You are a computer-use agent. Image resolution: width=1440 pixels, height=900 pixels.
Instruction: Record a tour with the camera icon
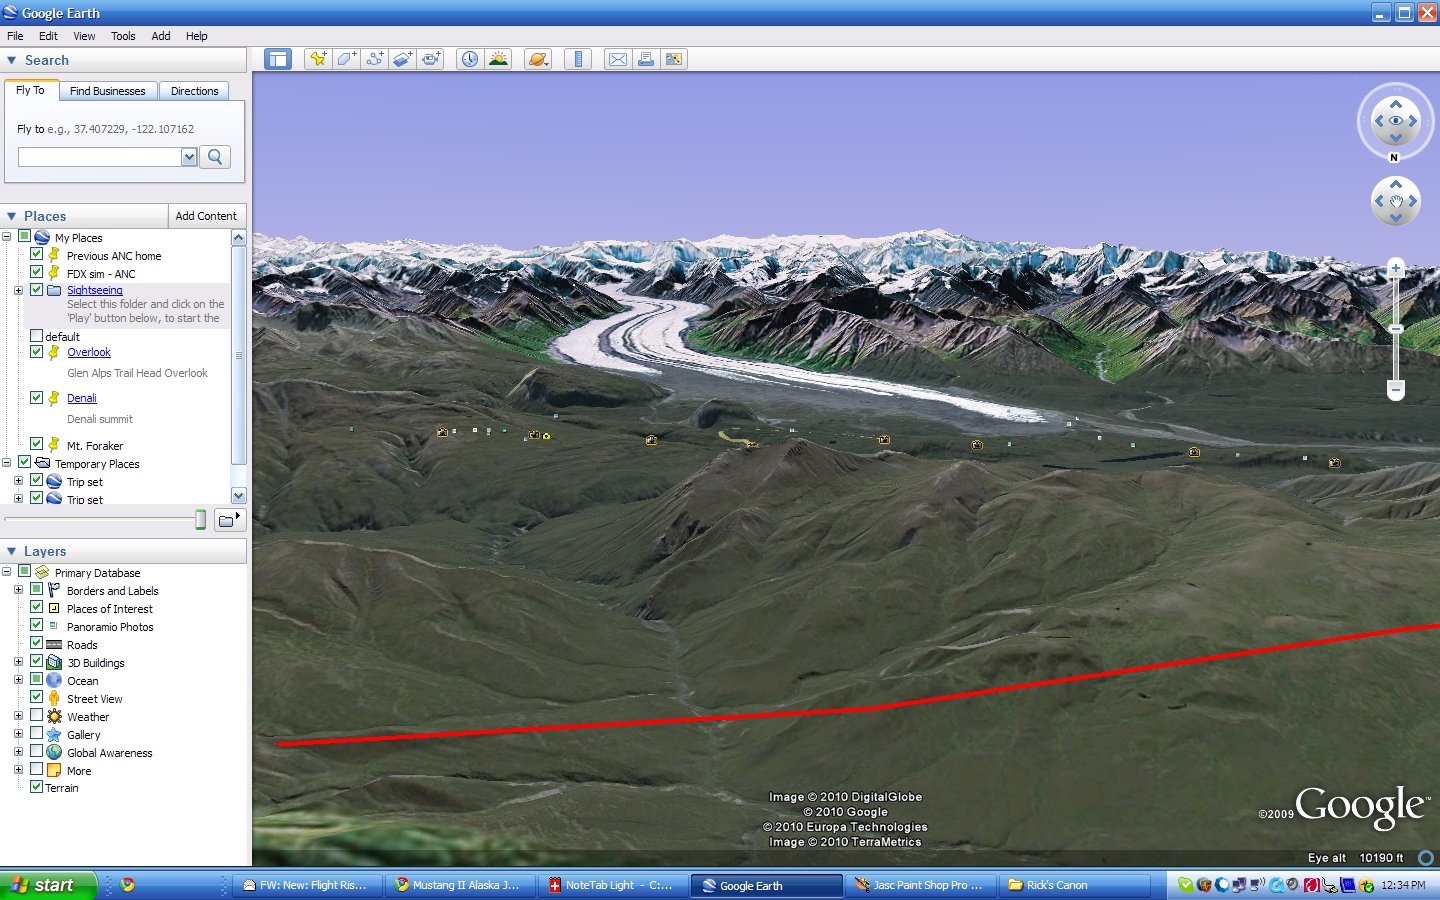tap(431, 59)
